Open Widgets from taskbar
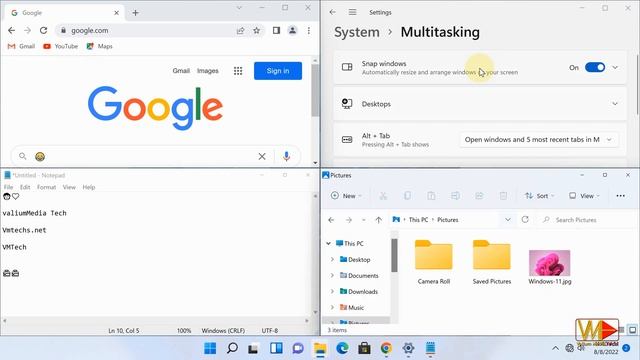640x360 pixels. [276, 348]
